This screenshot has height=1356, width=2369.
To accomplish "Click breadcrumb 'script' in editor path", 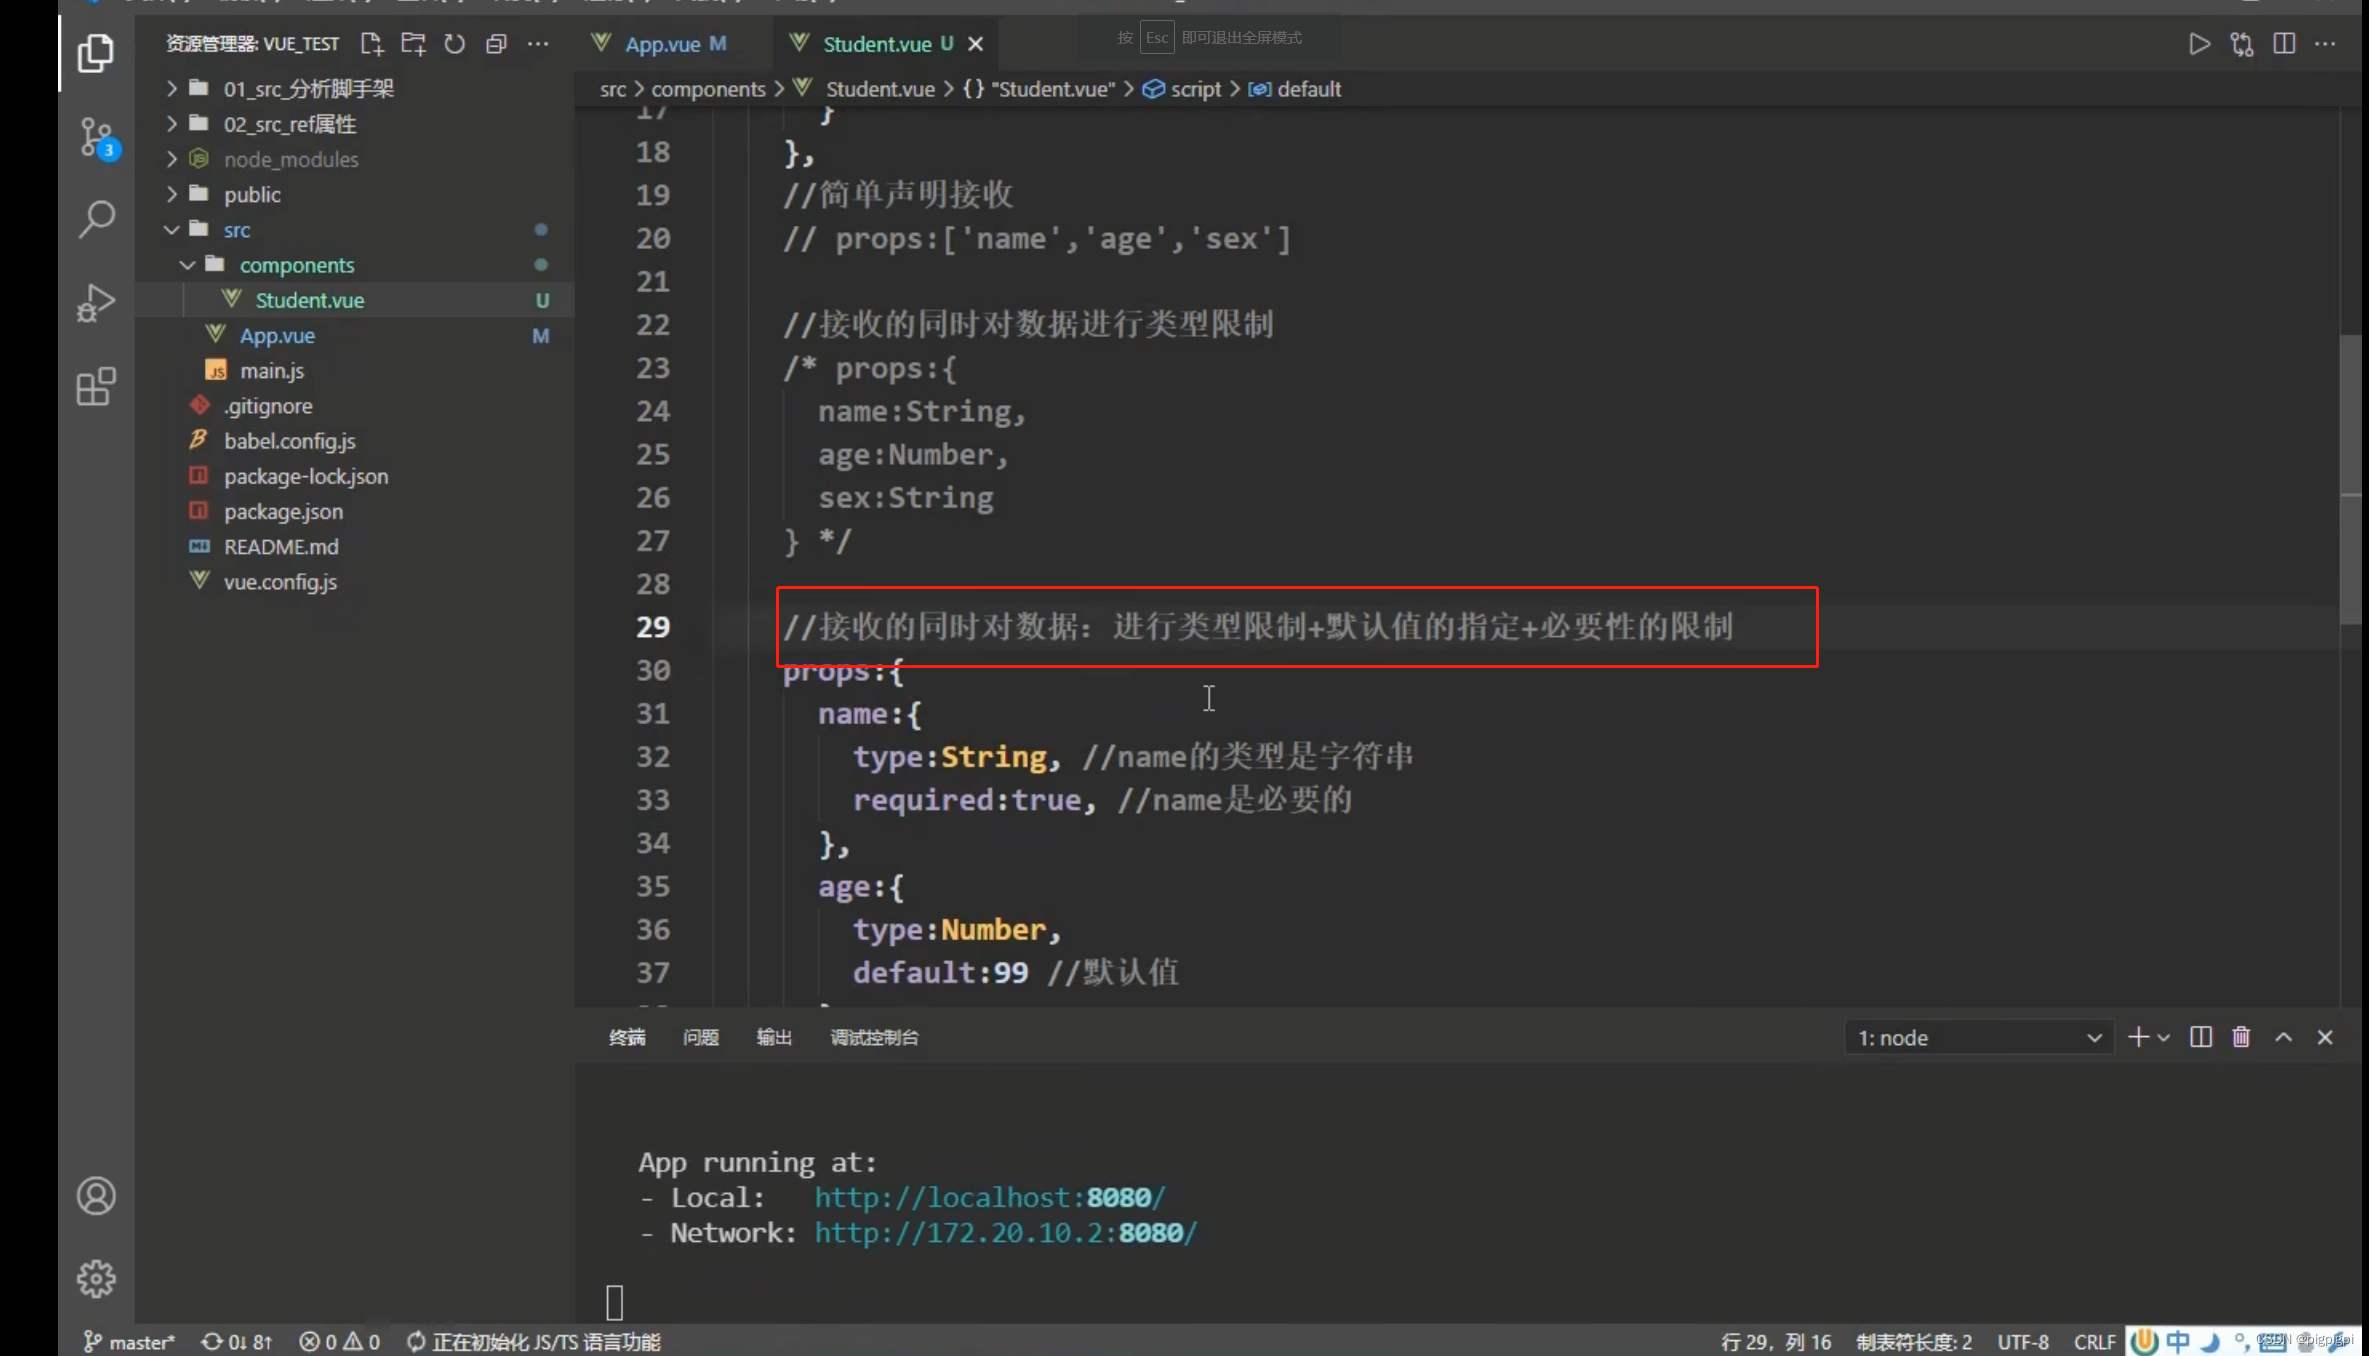I will (x=1182, y=89).
